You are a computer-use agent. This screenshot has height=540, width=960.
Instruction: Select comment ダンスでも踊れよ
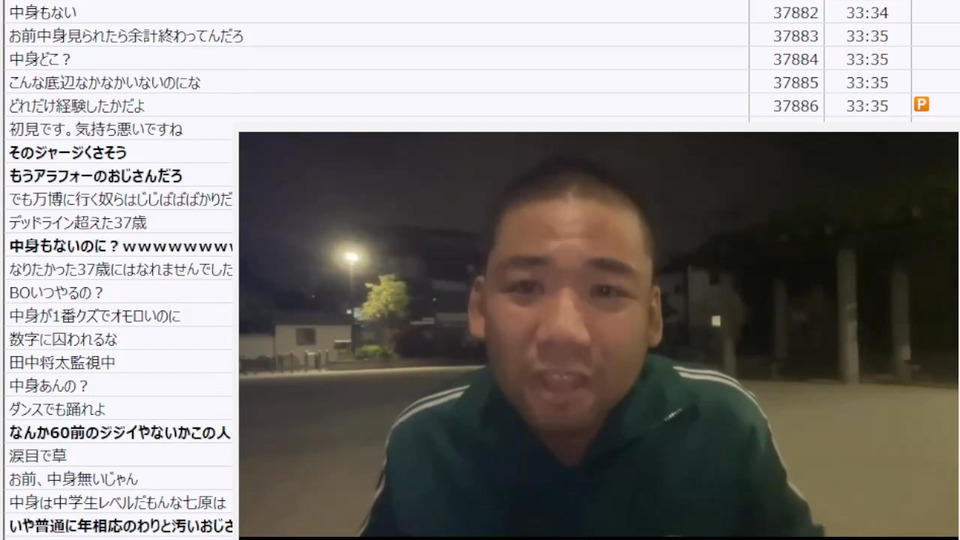click(x=57, y=409)
